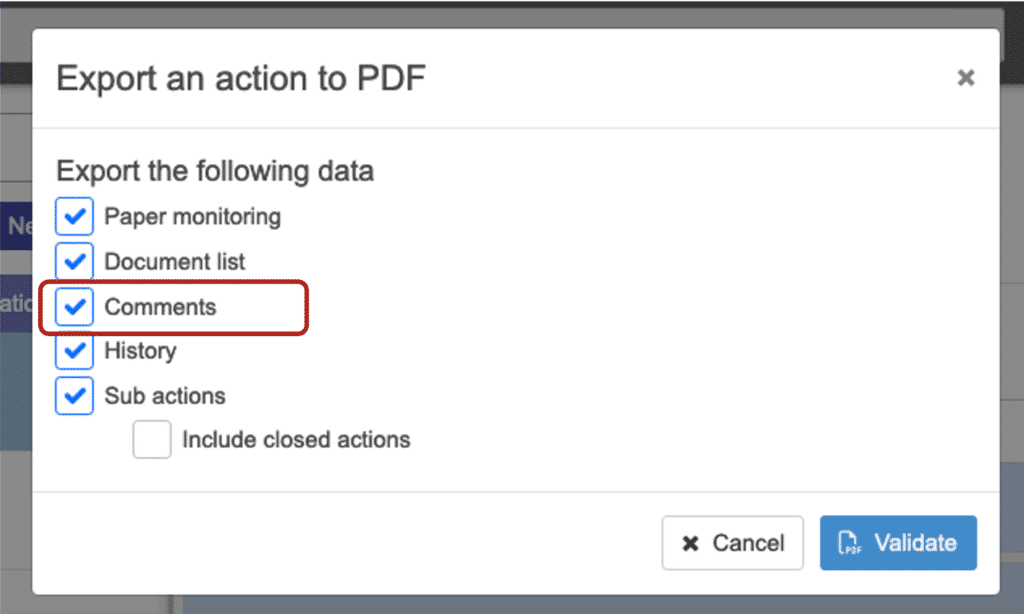1024x614 pixels.
Task: Confirm export with Validate button
Action: (x=898, y=543)
